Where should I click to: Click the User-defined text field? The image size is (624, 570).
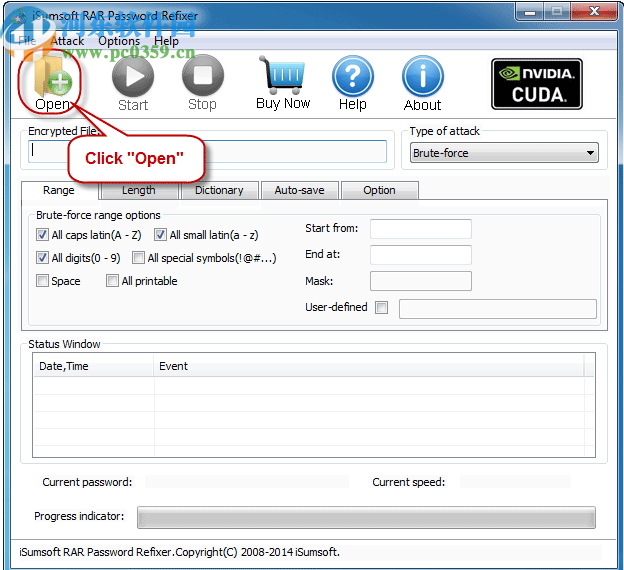coord(498,309)
